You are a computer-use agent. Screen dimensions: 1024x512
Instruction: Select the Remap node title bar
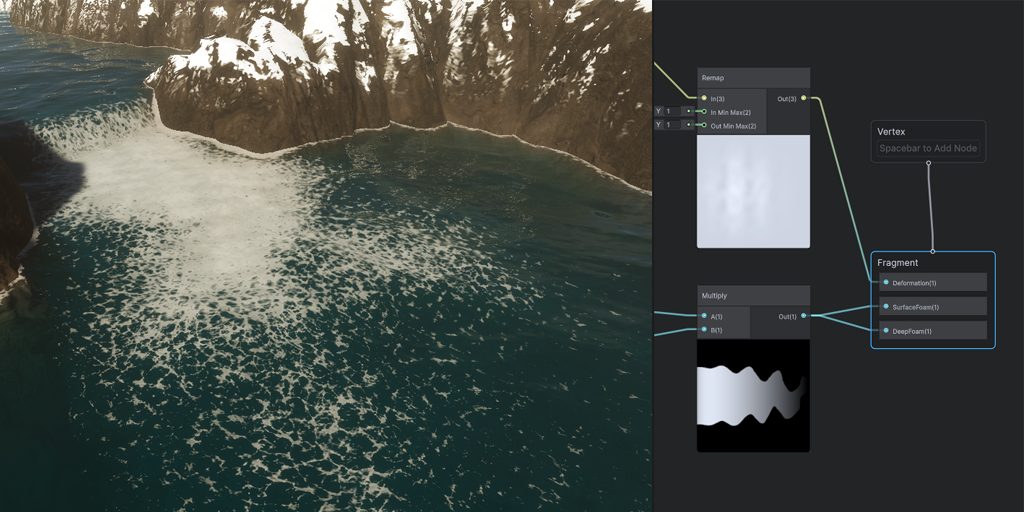(x=753, y=78)
